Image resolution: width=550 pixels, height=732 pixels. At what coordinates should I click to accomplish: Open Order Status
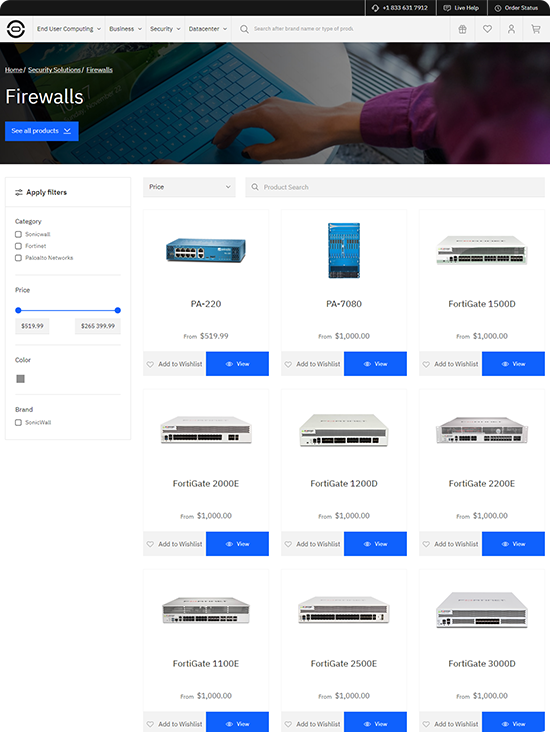(516, 8)
